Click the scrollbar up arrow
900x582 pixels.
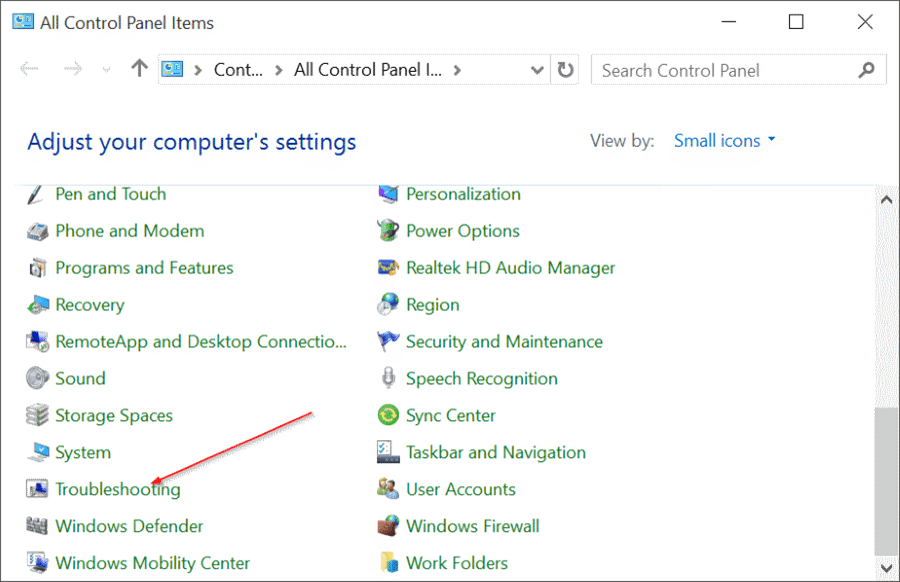(x=886, y=200)
